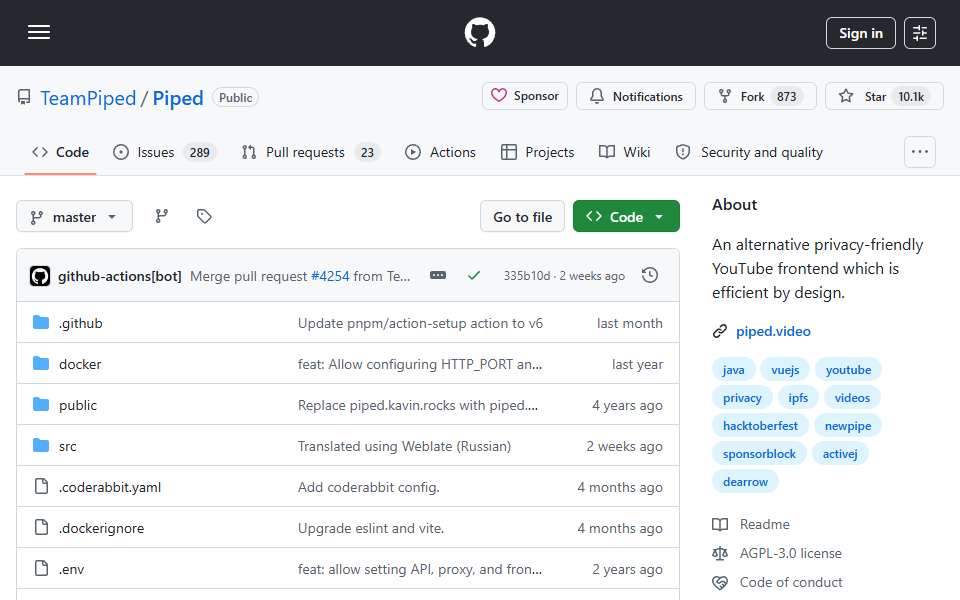Open commit 'Upgrade eslint and vite.'

371,528
